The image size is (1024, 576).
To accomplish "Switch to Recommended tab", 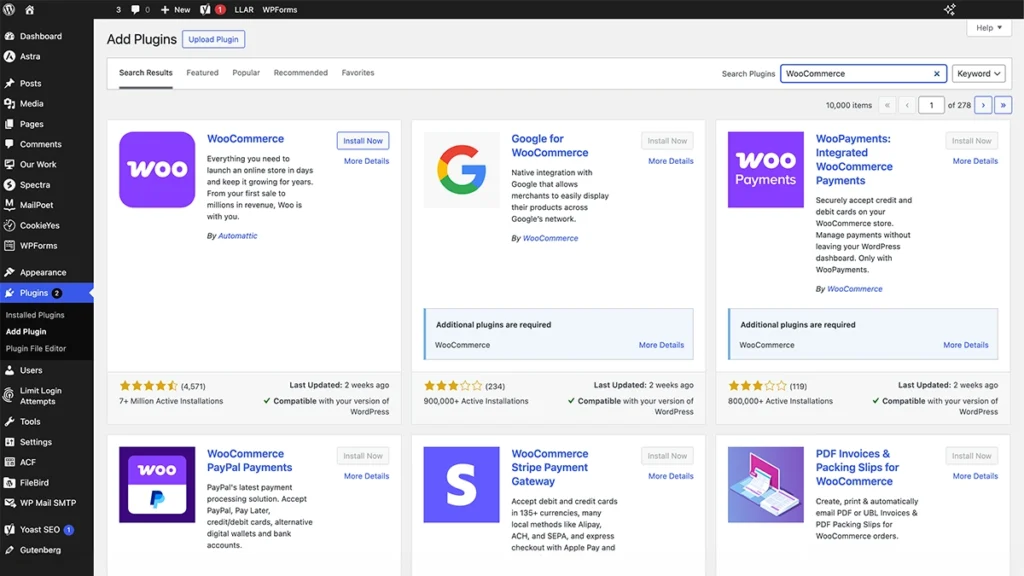I will (x=300, y=72).
